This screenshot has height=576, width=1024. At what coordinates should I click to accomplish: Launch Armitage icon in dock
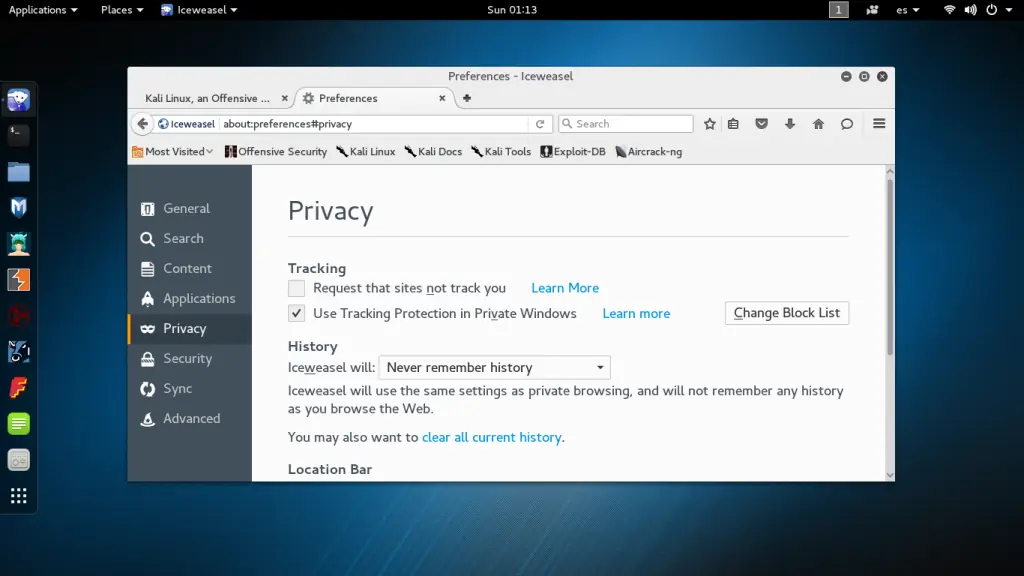(x=18, y=244)
